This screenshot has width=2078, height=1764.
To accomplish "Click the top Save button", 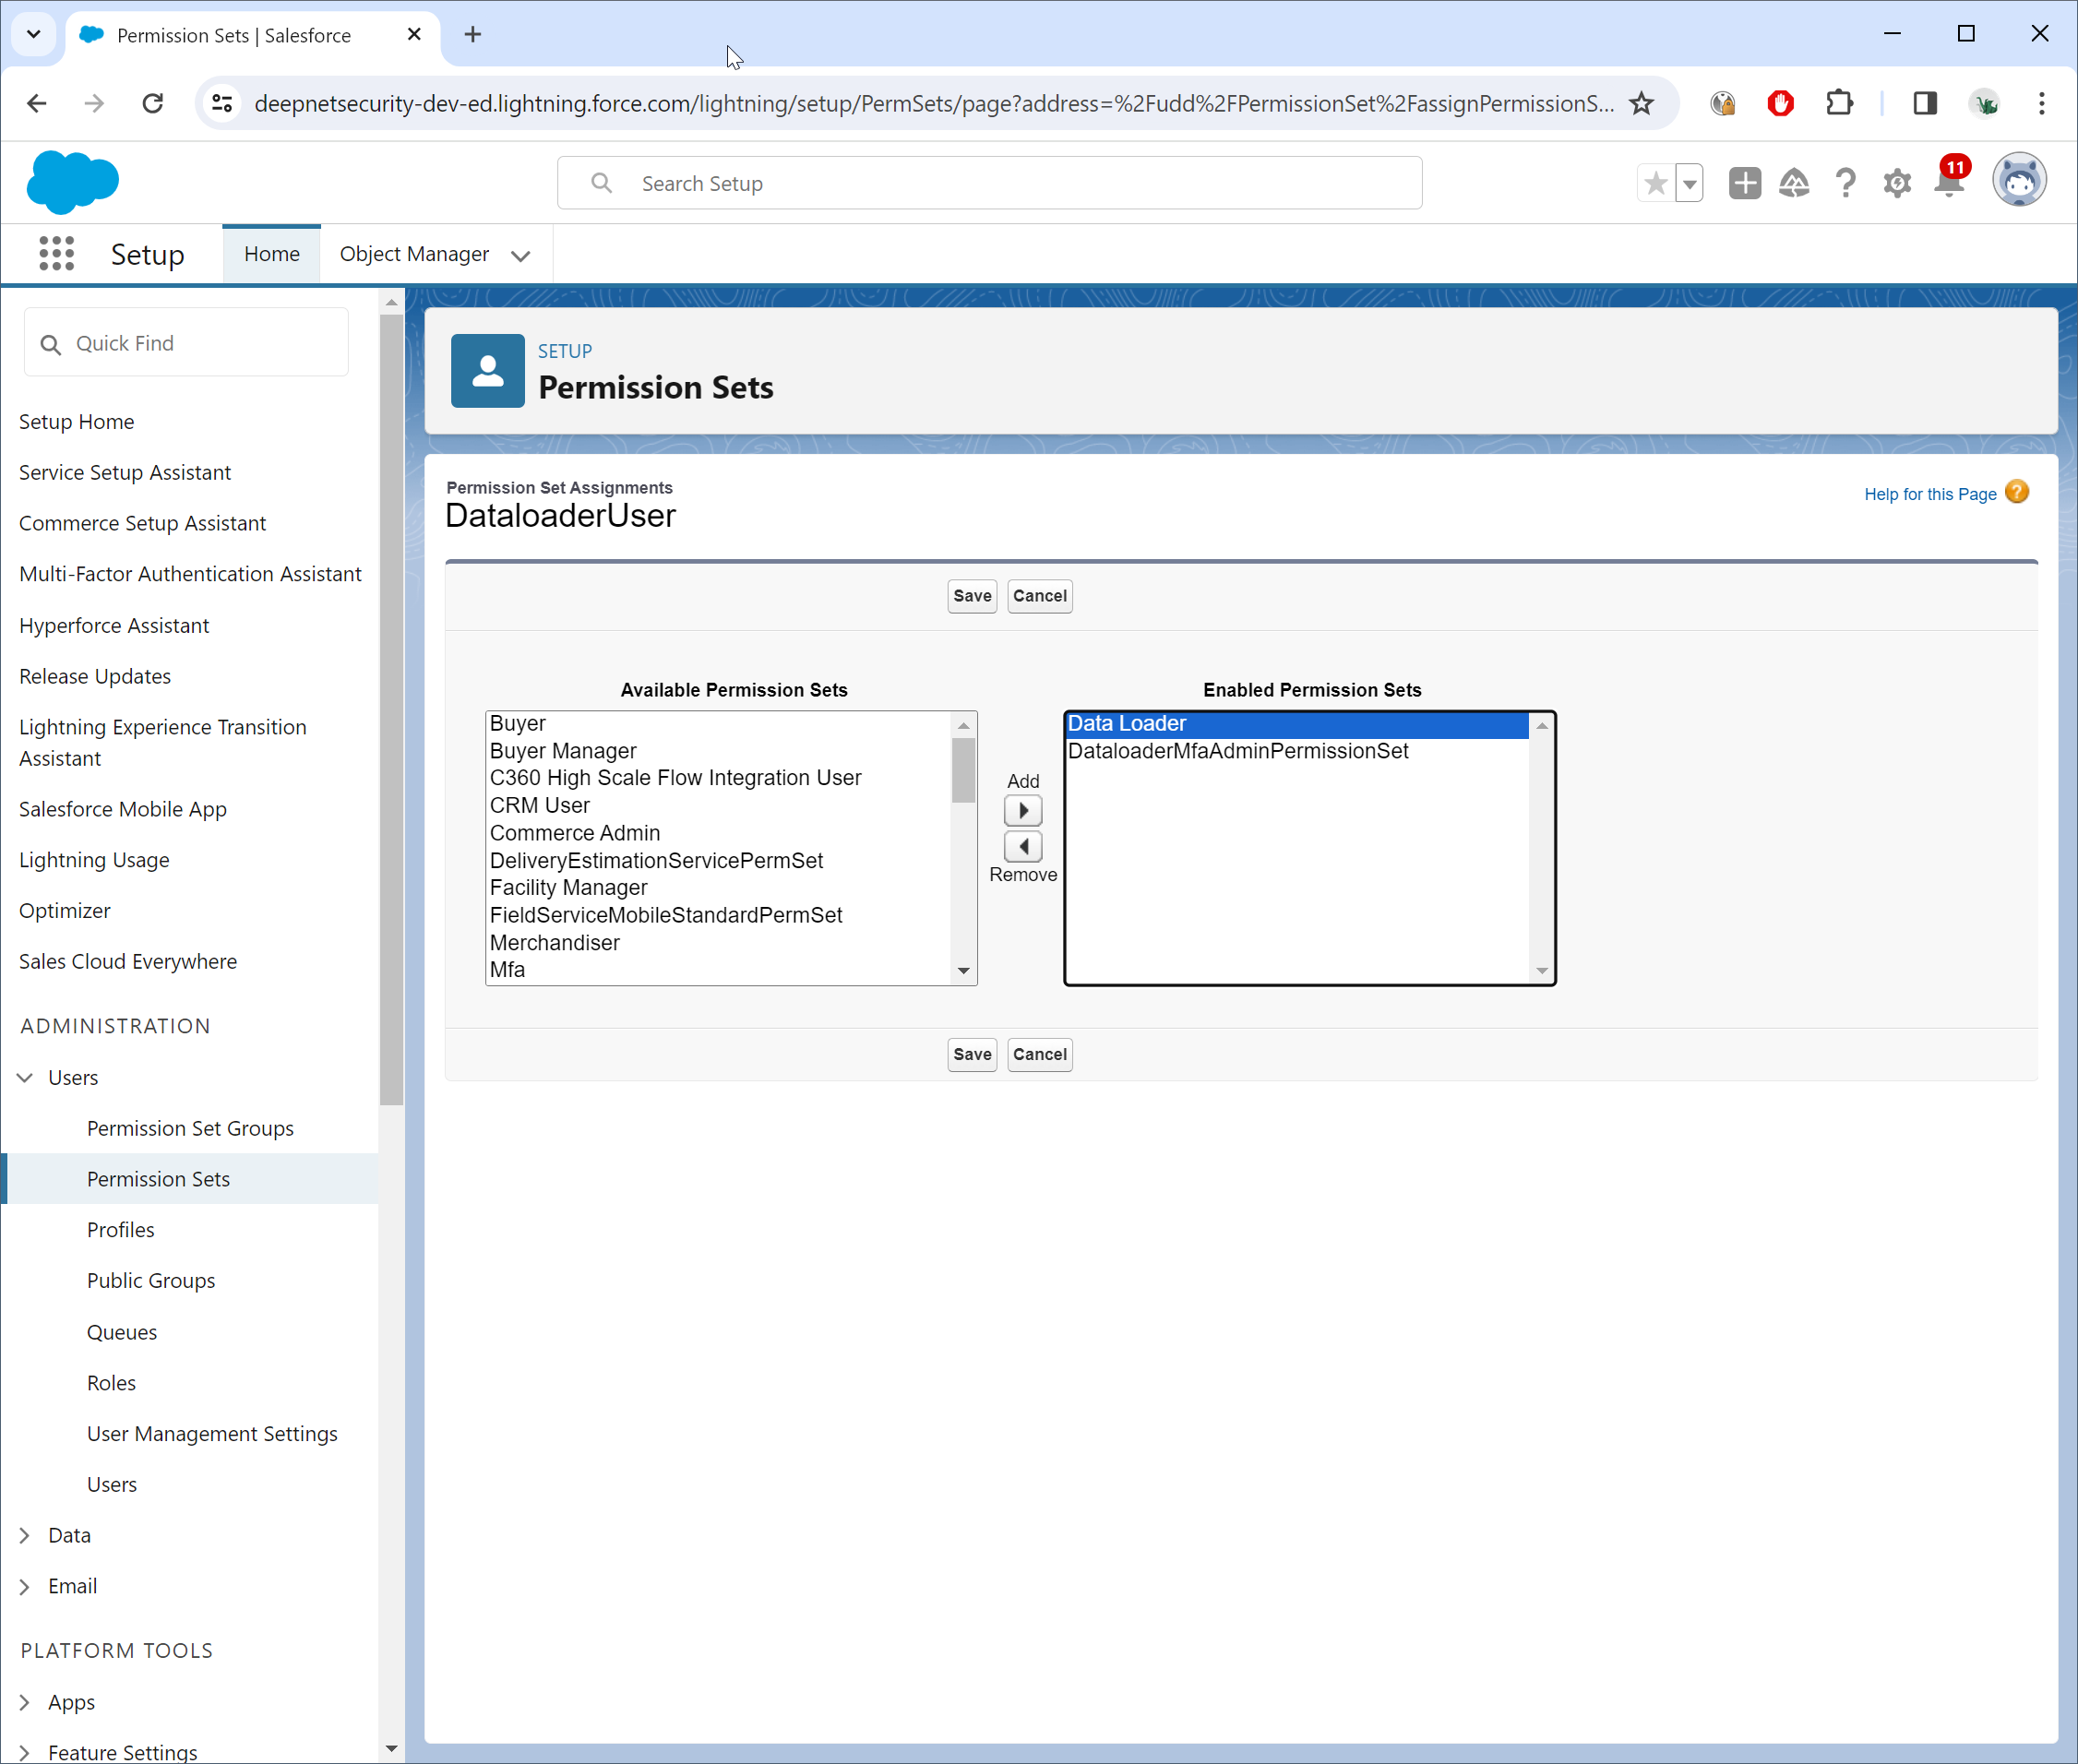I will [x=971, y=596].
